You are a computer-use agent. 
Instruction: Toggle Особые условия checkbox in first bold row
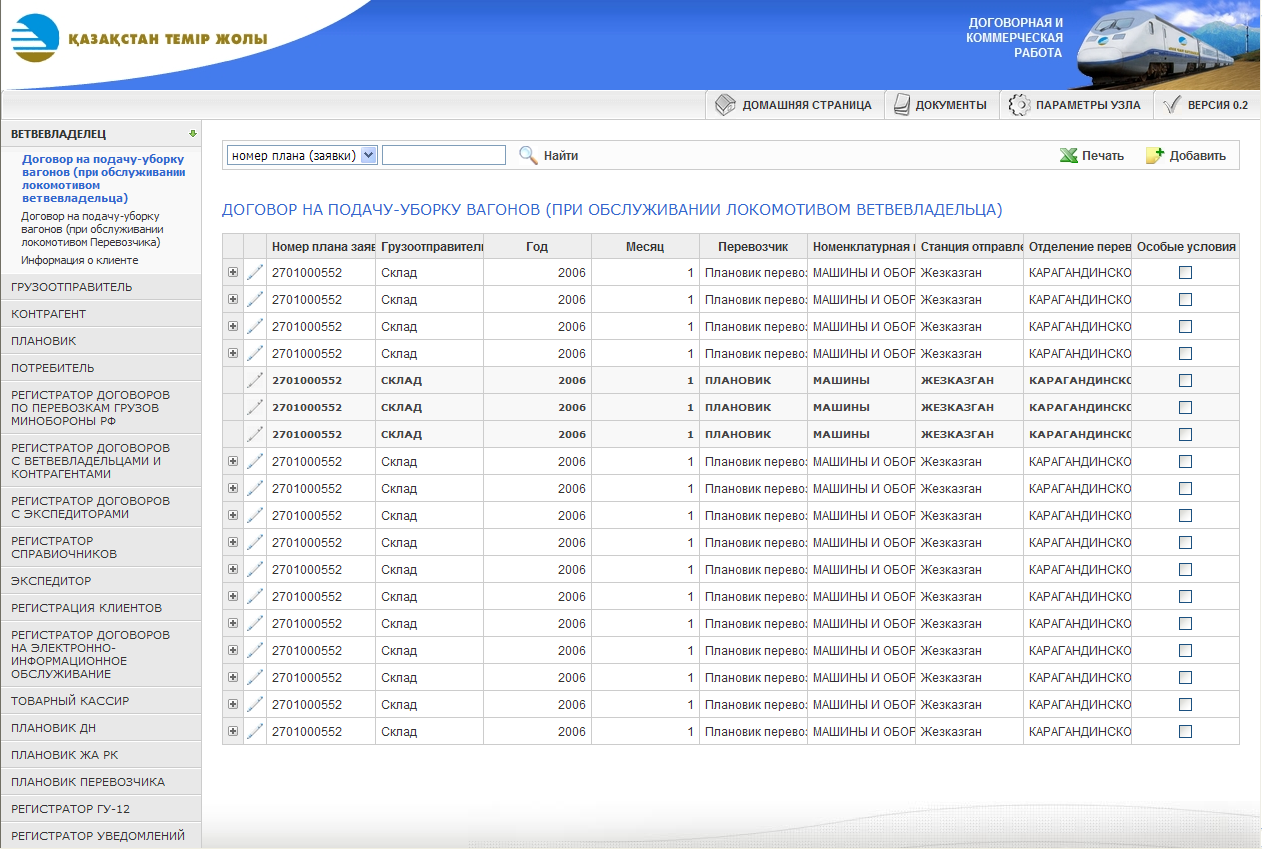(x=1185, y=380)
